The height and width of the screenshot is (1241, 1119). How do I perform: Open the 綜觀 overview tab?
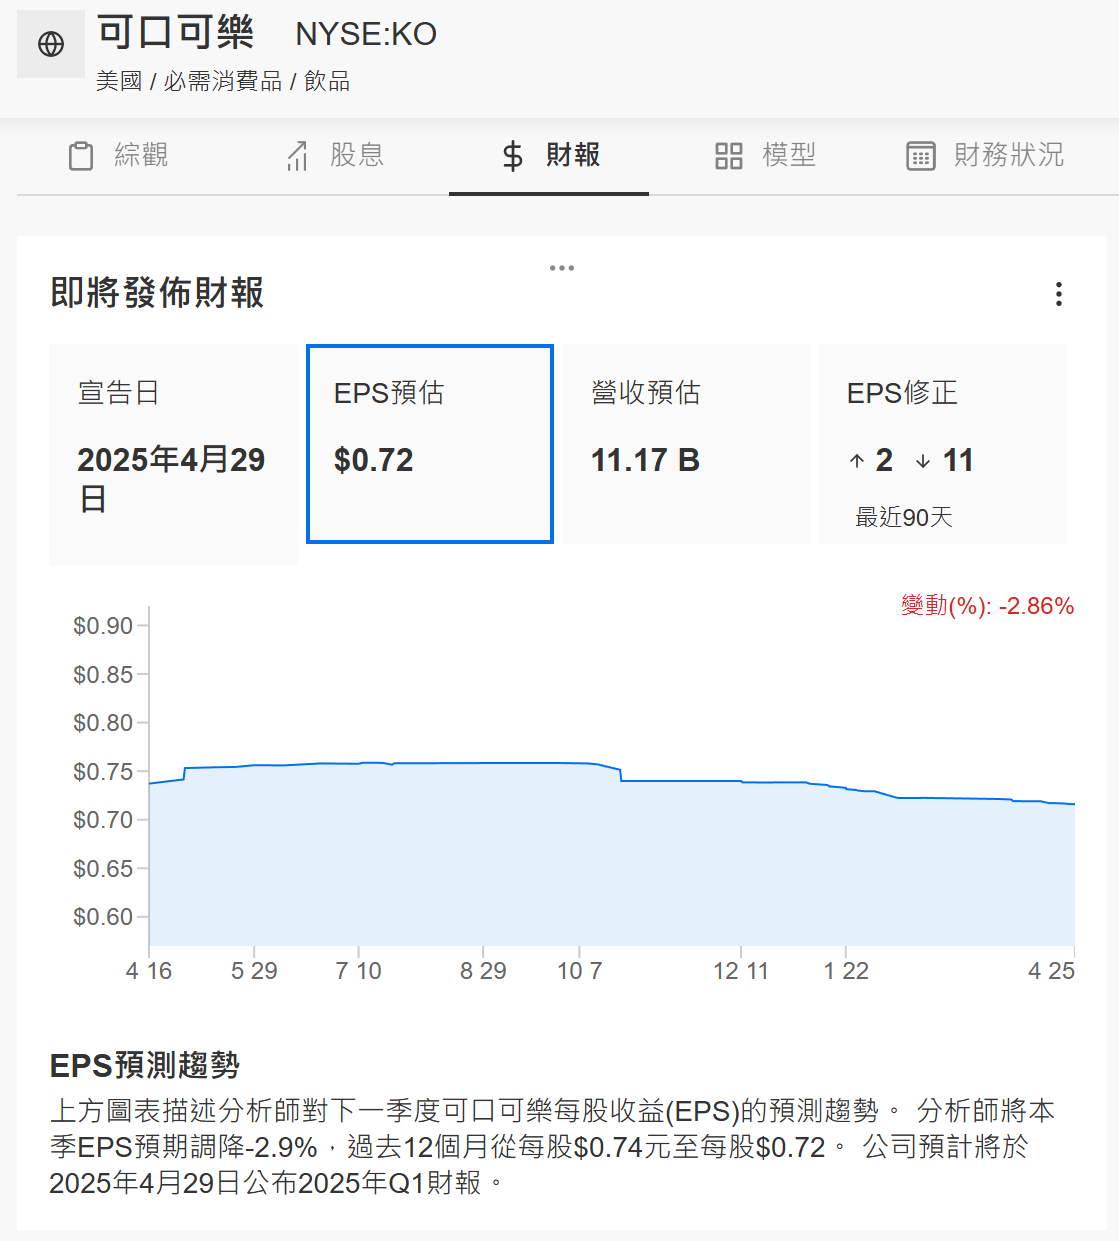point(118,156)
